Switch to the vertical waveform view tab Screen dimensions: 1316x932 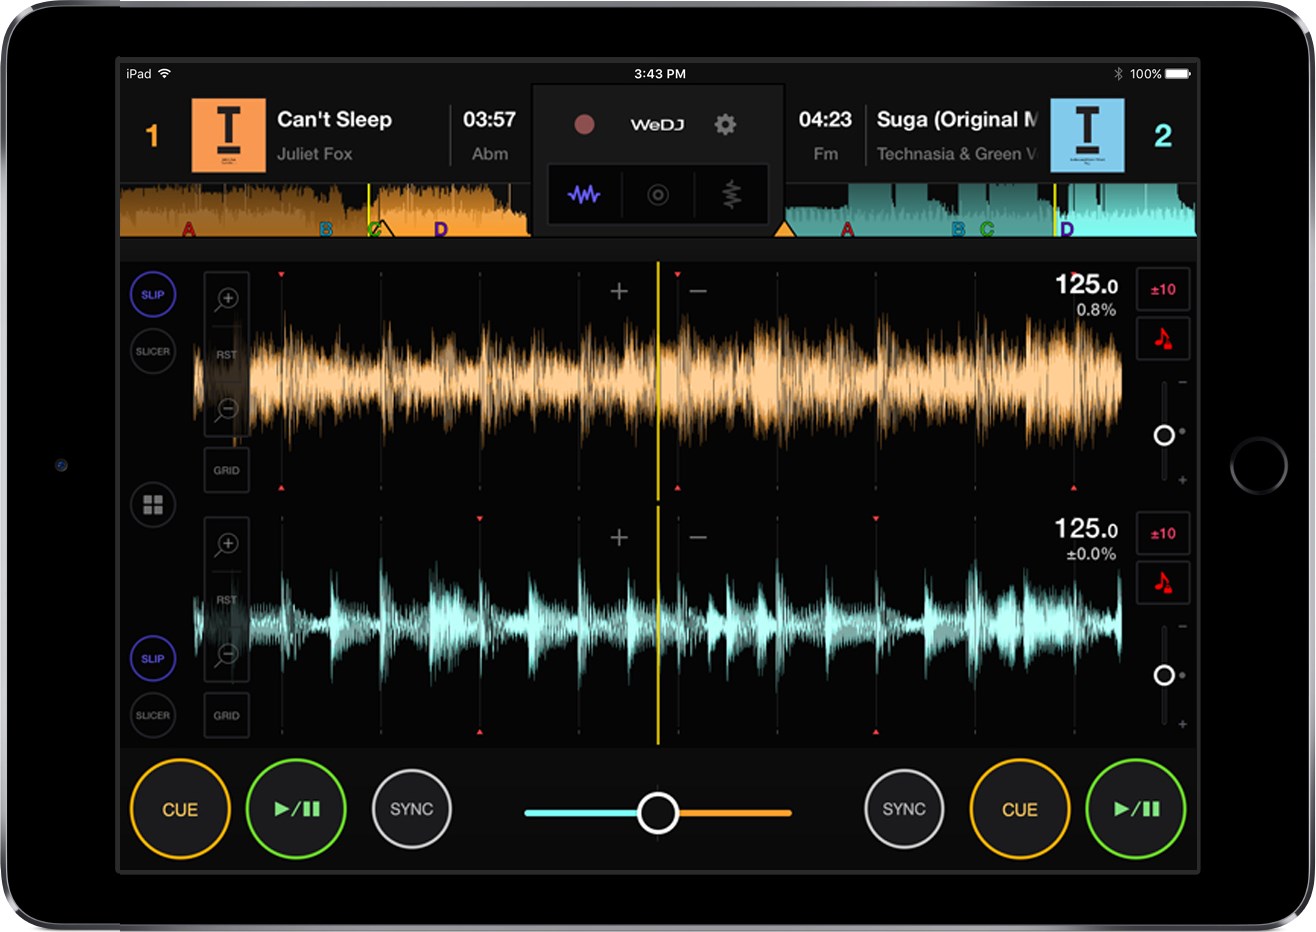[732, 194]
